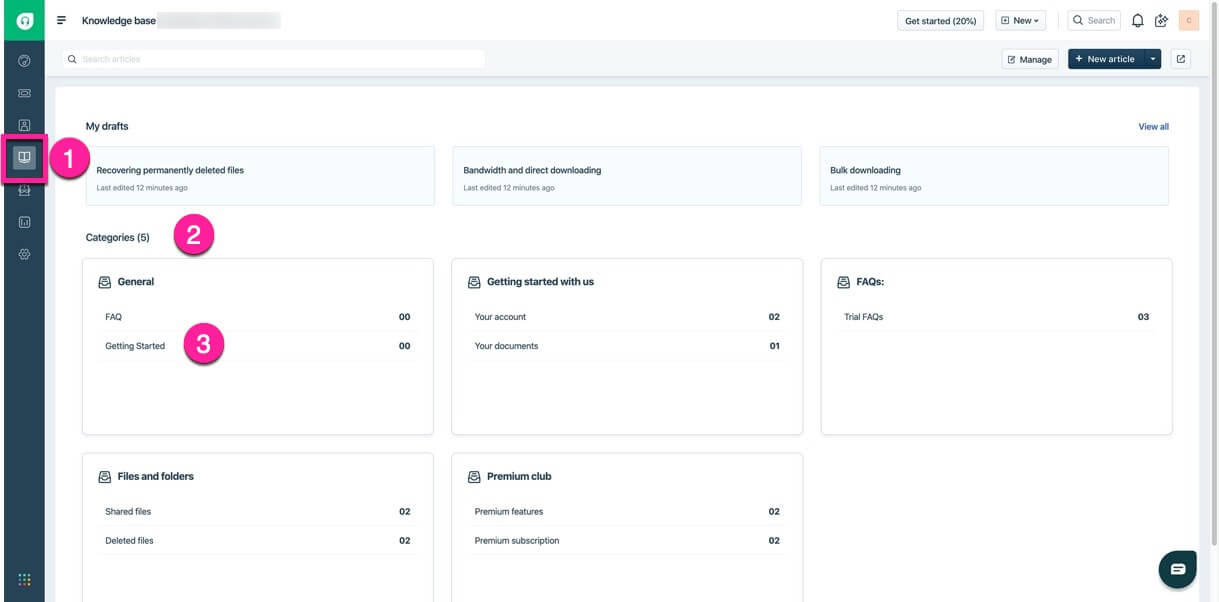Open the Contacts icon in the sidebar
Screen dimensions: 1219x602
(x=23, y=124)
